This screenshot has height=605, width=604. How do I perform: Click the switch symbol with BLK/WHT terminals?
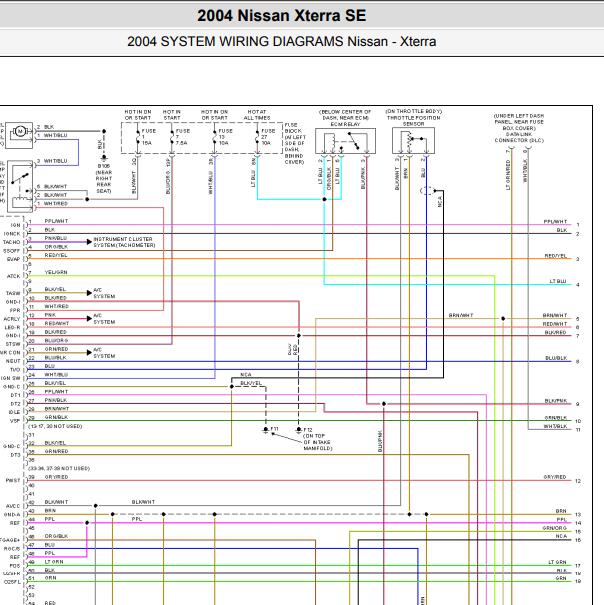[x=20, y=186]
